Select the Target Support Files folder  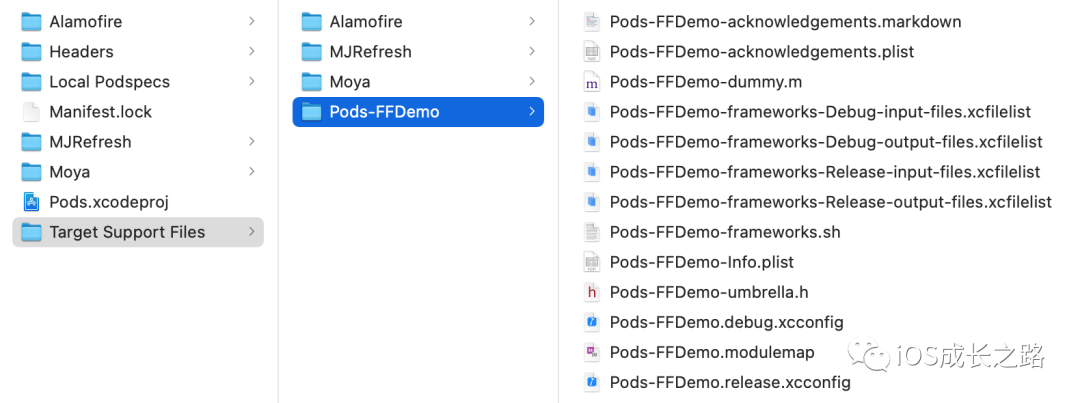click(x=138, y=232)
